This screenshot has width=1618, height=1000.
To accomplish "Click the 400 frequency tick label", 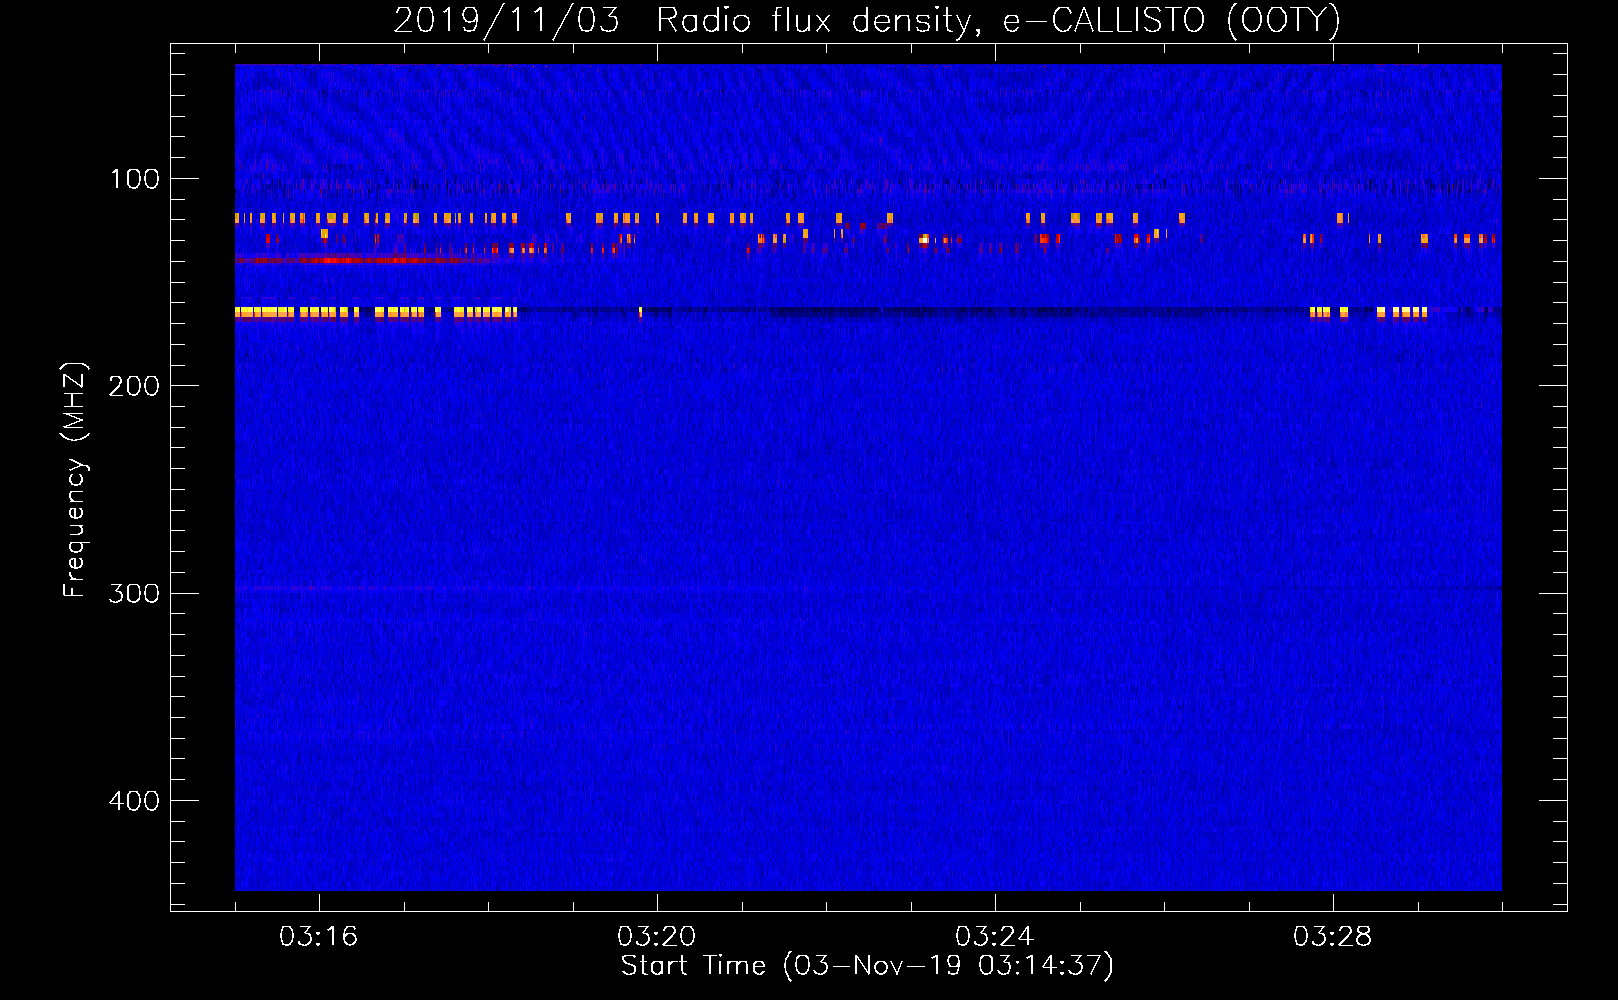I will (134, 801).
